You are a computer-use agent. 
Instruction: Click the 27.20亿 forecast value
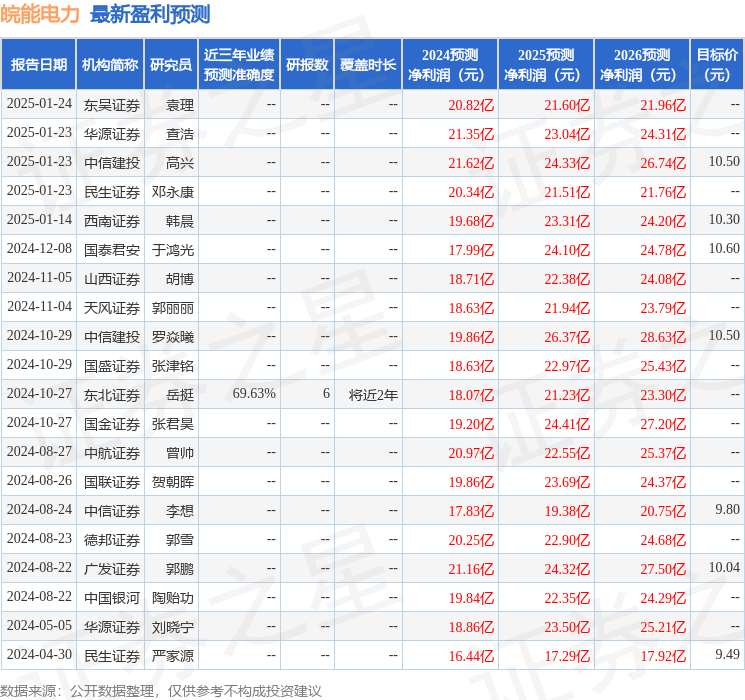coord(663,424)
